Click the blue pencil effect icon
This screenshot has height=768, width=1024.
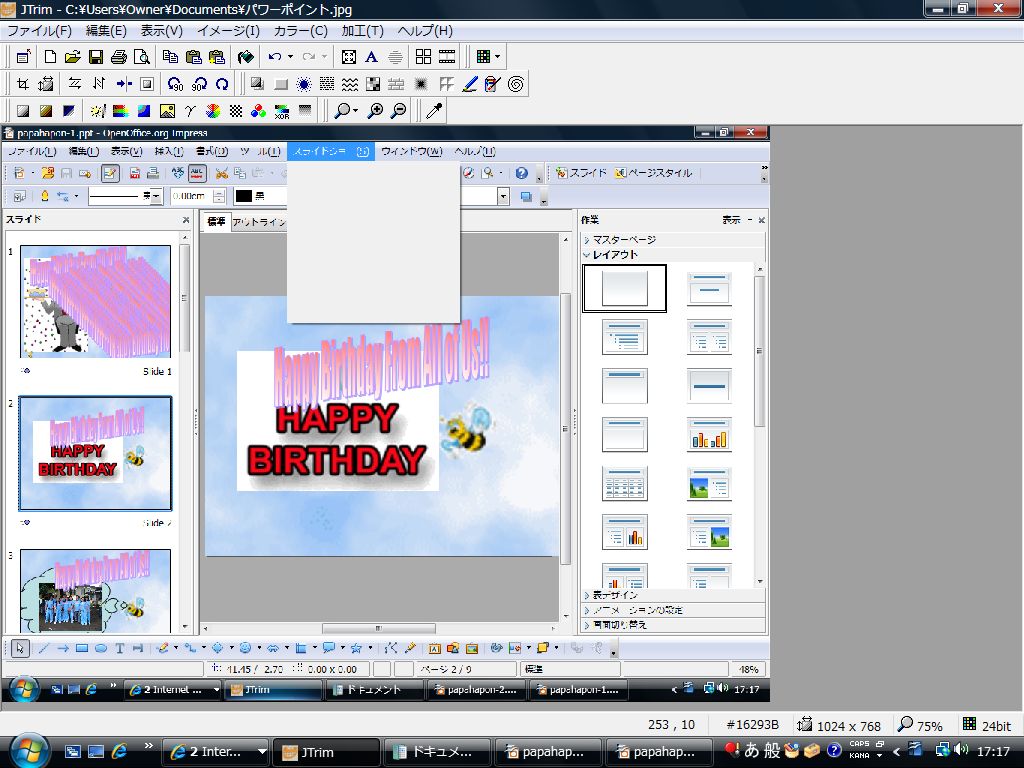point(470,84)
